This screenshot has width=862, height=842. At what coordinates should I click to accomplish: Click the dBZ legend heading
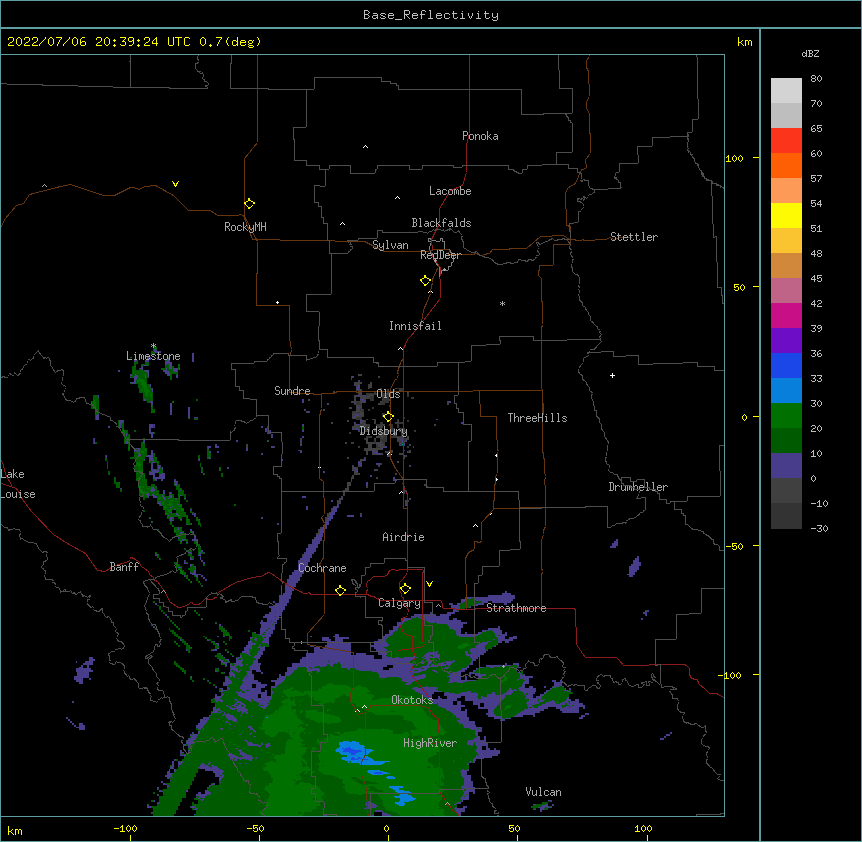coord(810,53)
